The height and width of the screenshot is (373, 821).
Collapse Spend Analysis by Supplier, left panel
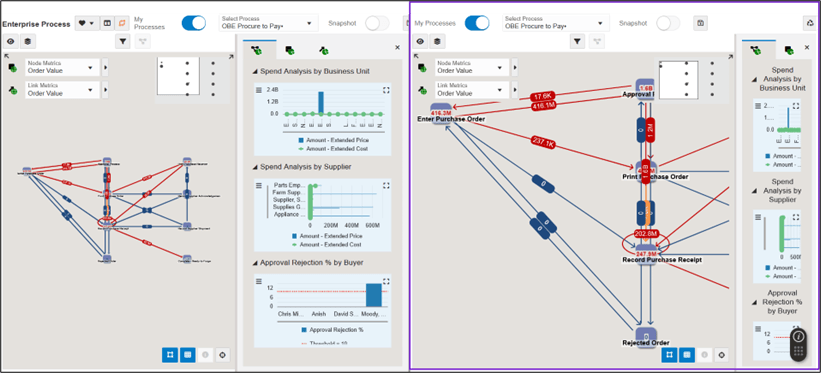[256, 167]
